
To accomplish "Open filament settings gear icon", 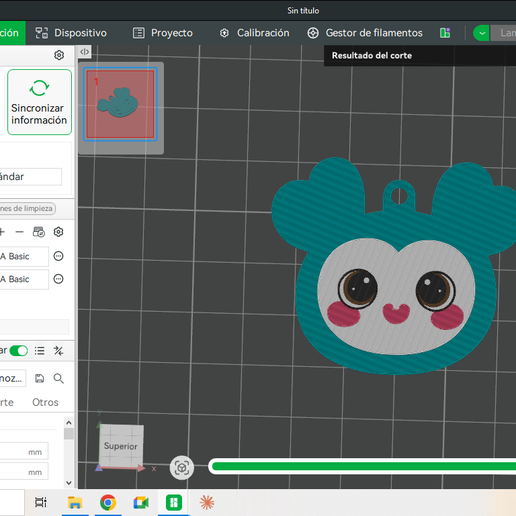I will pos(58,232).
